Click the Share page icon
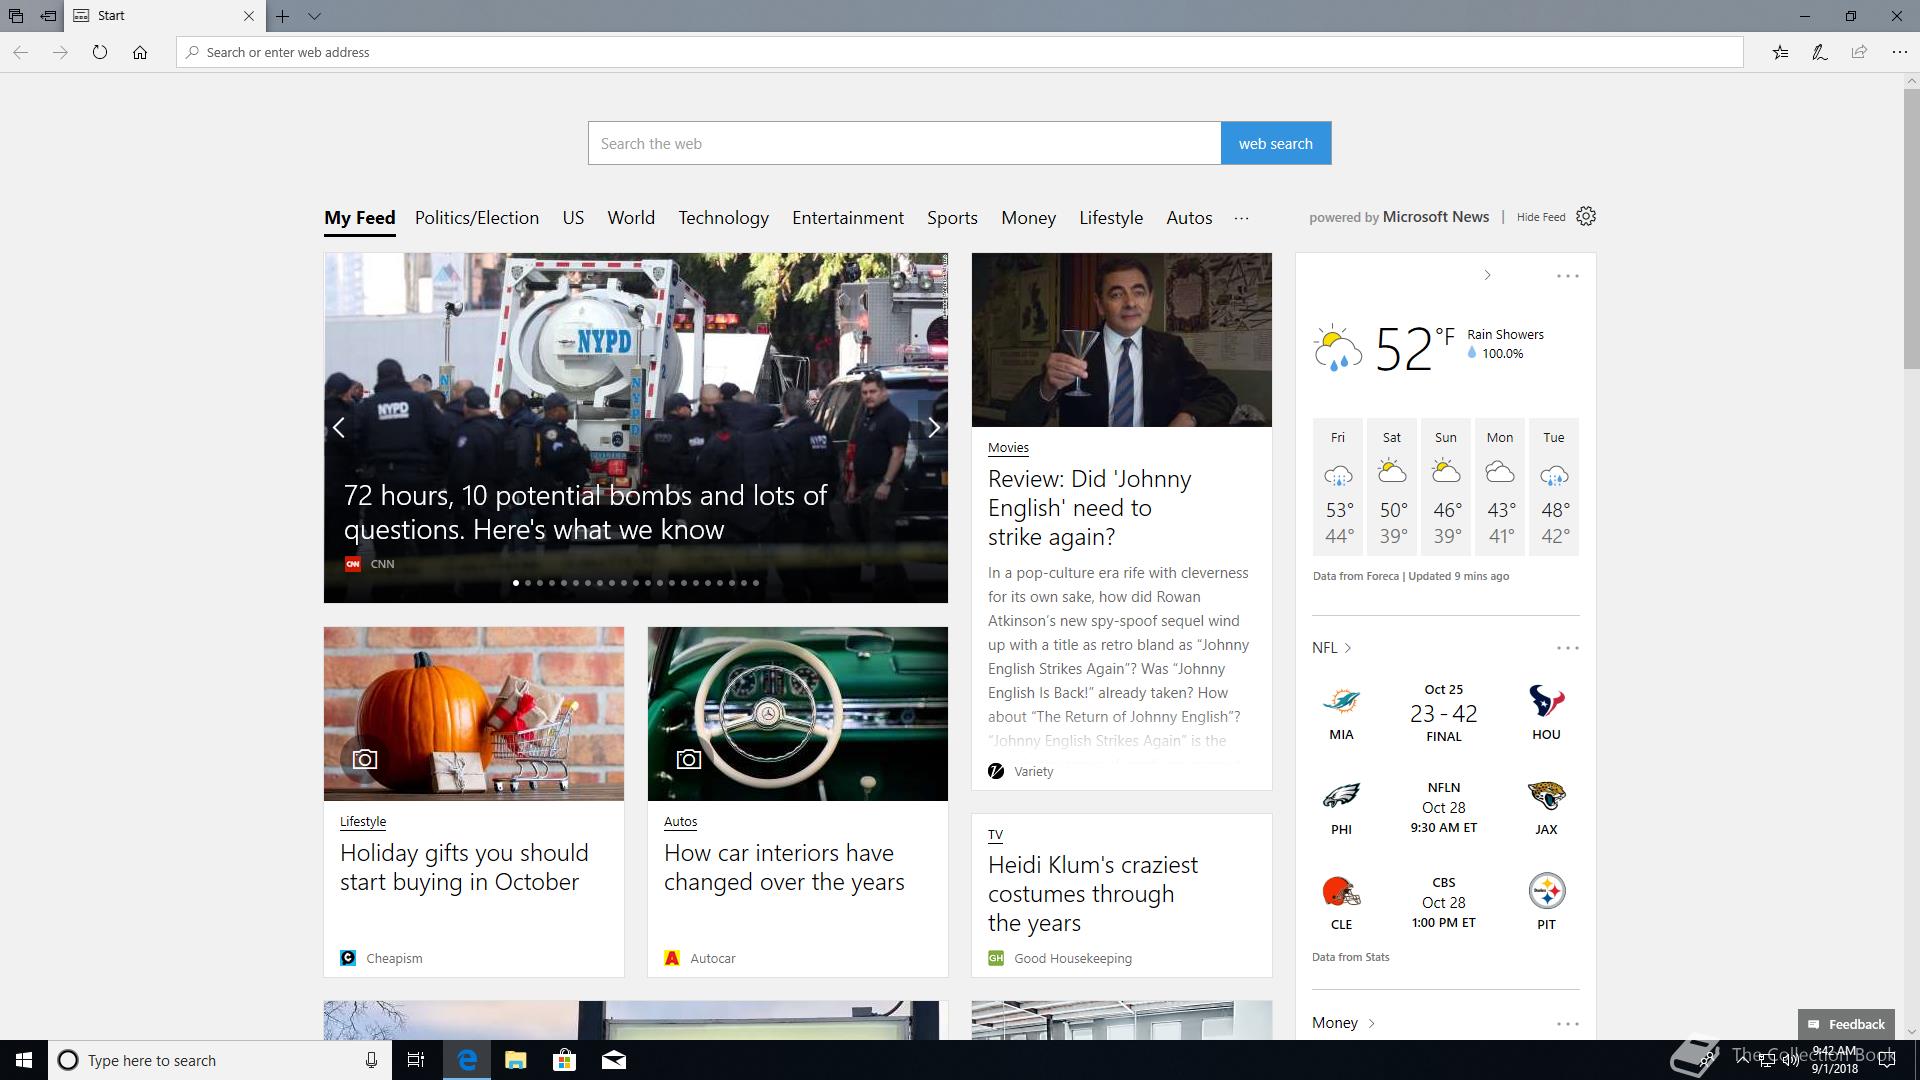The image size is (1920, 1080). click(1859, 52)
